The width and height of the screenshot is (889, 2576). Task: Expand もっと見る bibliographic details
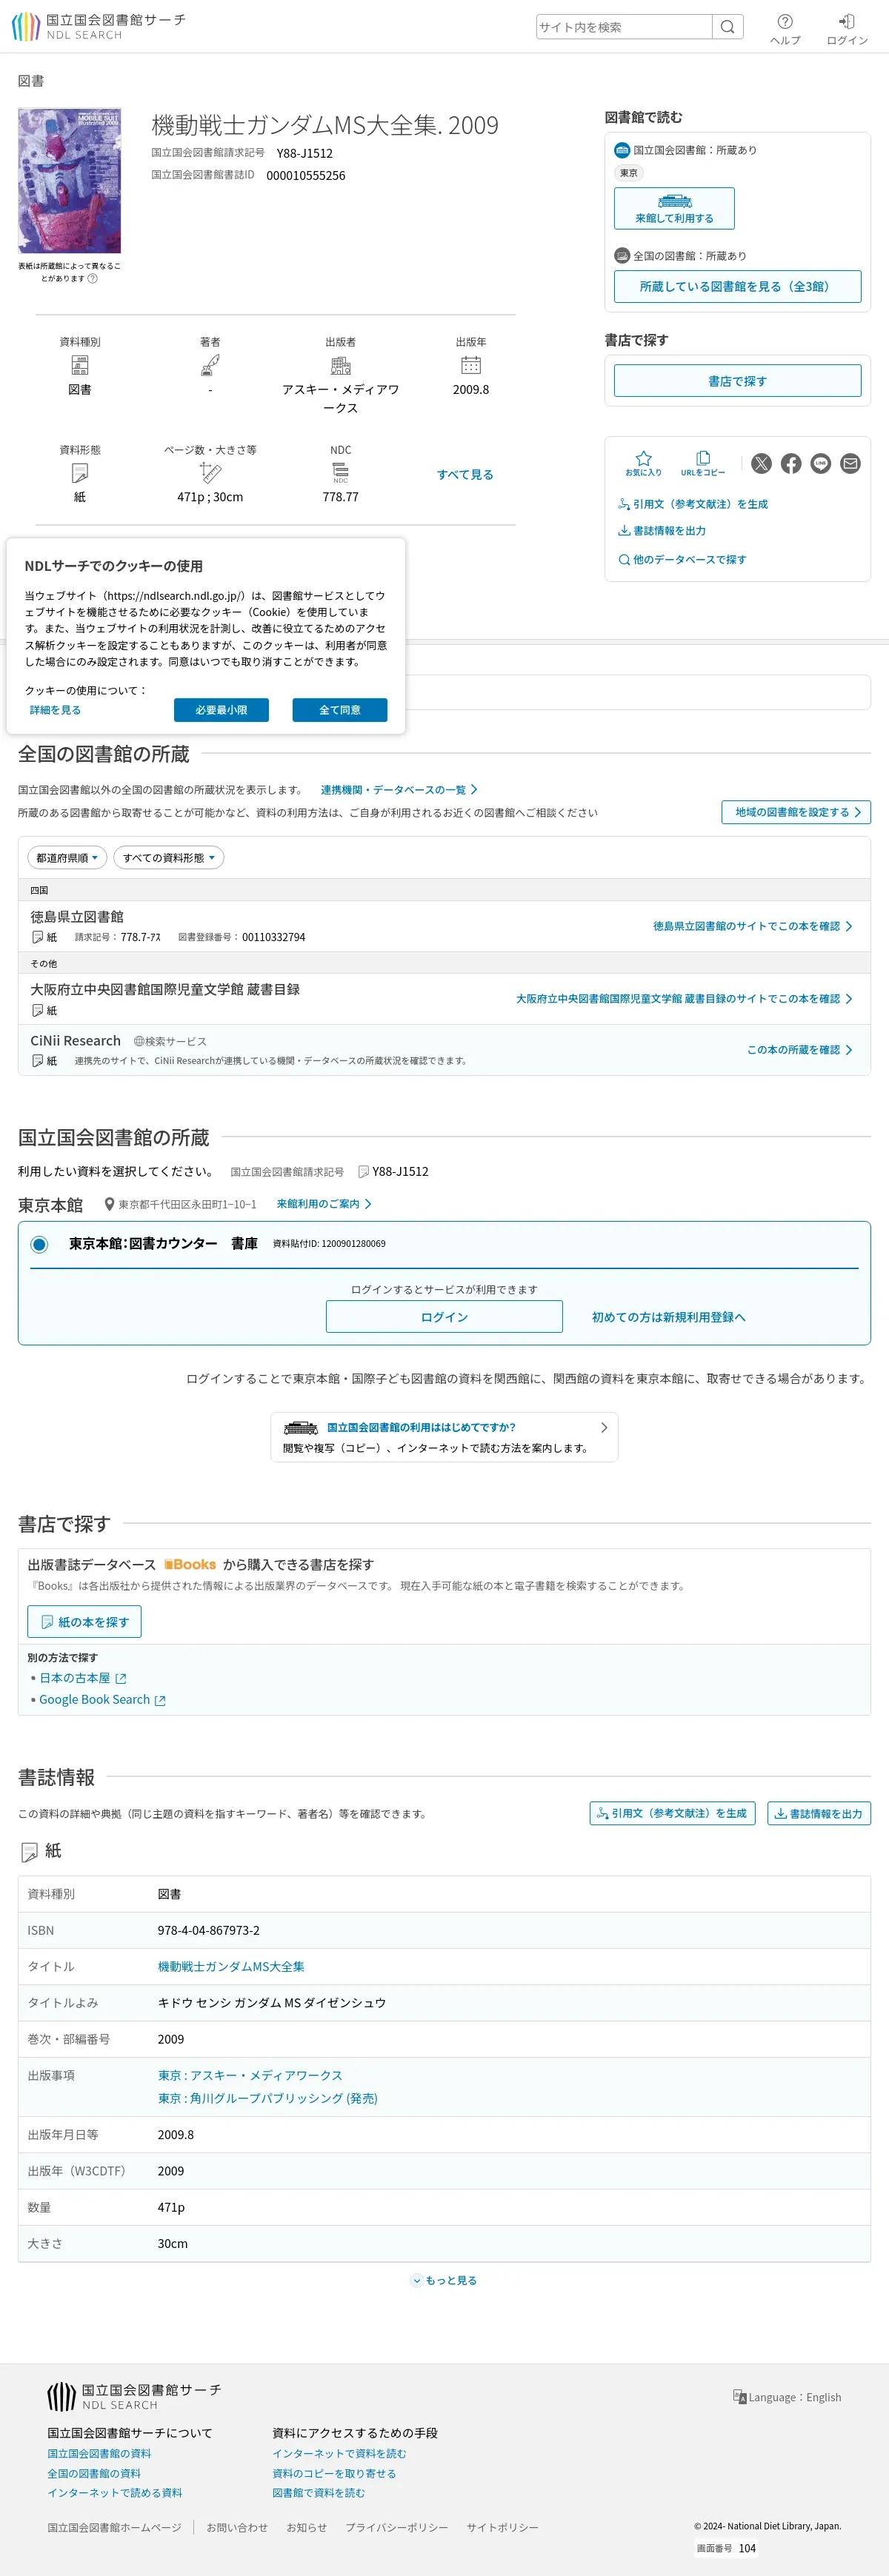coord(444,2280)
